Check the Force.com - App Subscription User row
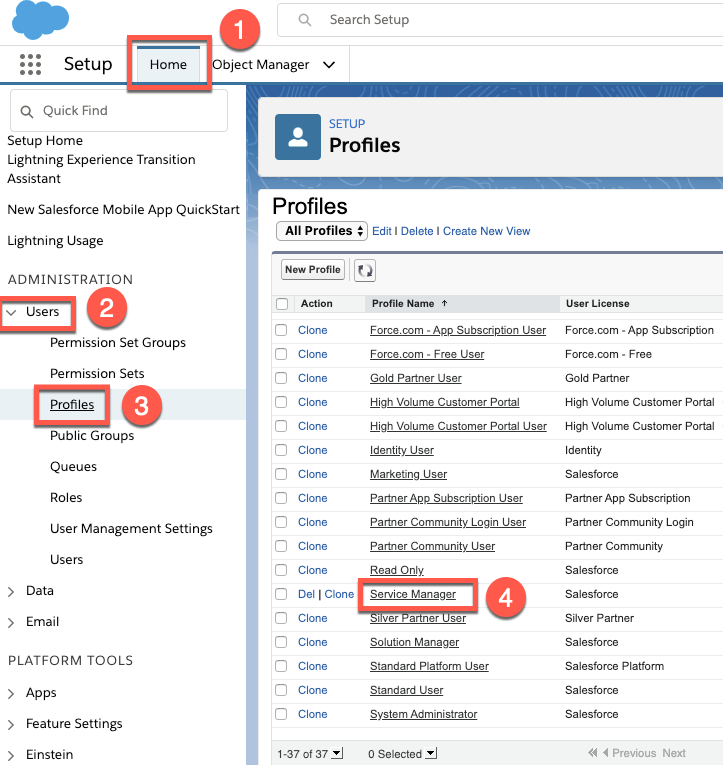 281,330
